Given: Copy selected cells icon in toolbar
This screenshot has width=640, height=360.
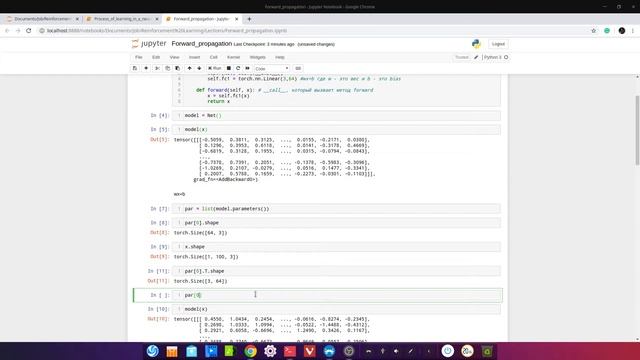Looking at the screenshot, I should 167,68.
